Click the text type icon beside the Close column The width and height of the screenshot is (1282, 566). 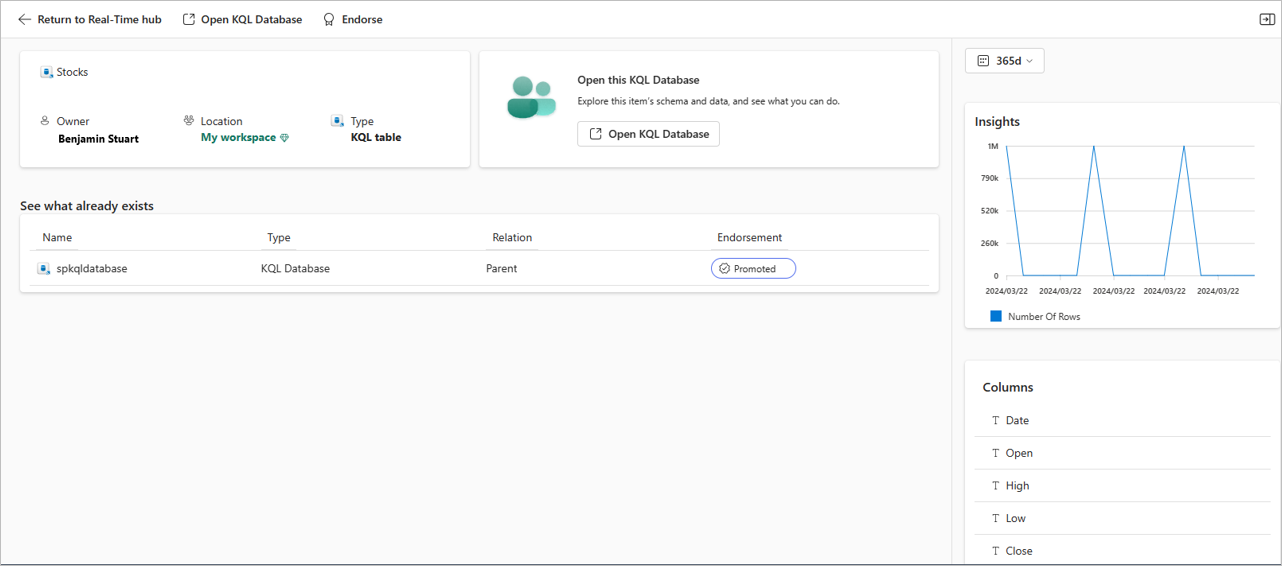[995, 551]
